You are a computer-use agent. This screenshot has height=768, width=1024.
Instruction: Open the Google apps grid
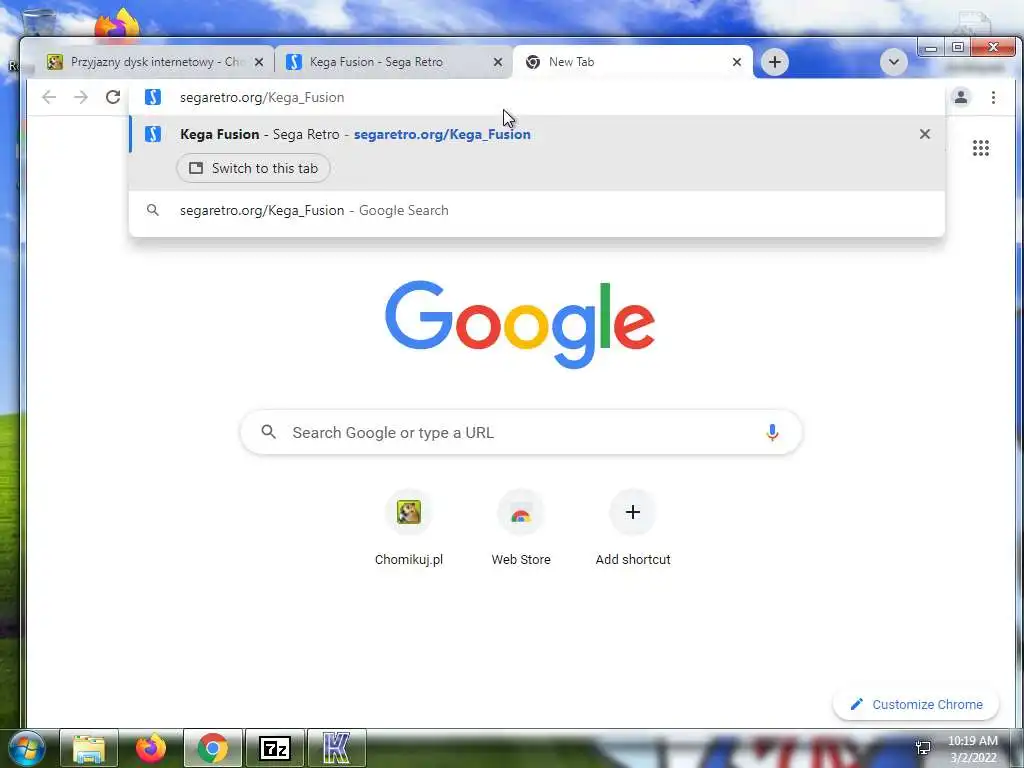coord(980,148)
